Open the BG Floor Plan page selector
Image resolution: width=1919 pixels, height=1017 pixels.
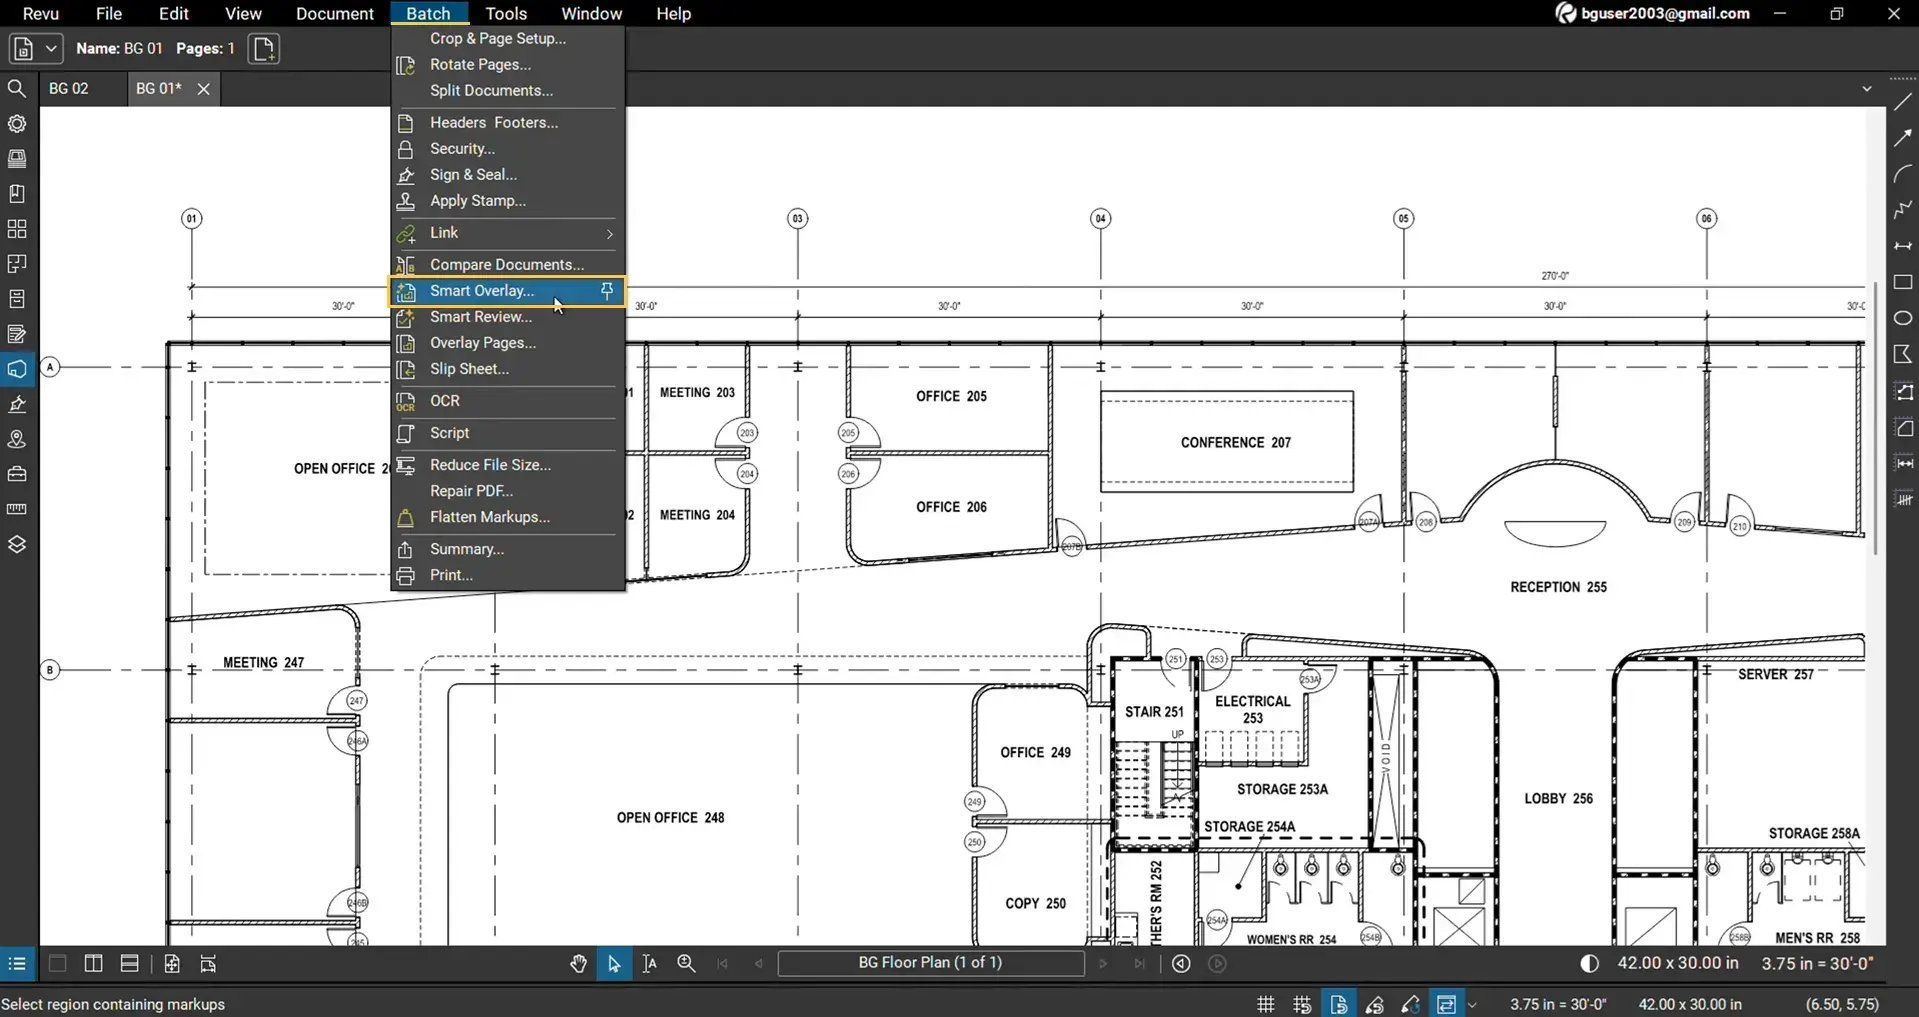(x=931, y=963)
